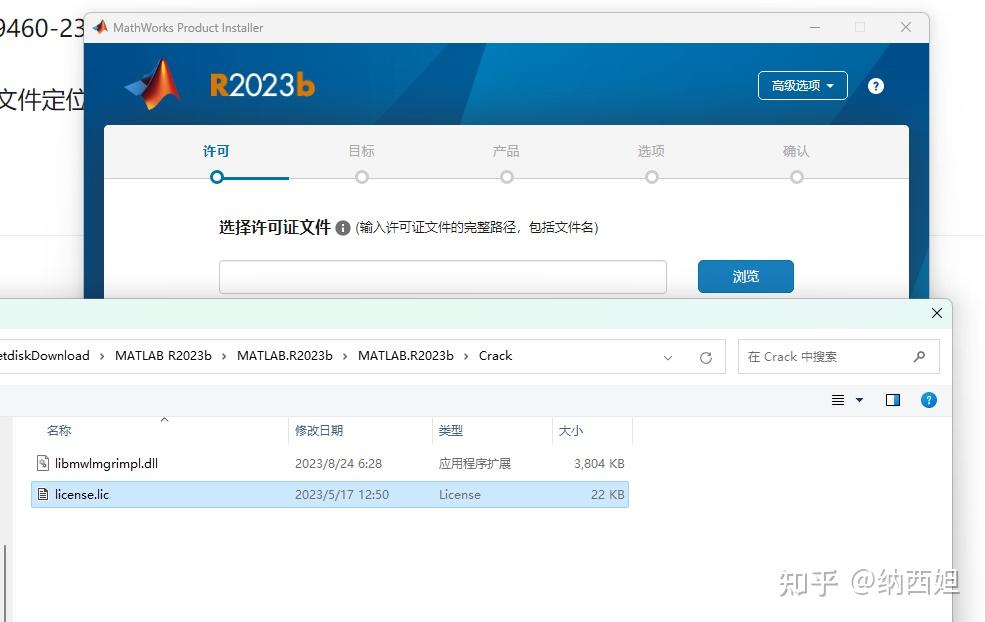Viewport: 985px width, 622px height.
Task: Toggle the preview pane icon
Action: tap(893, 400)
